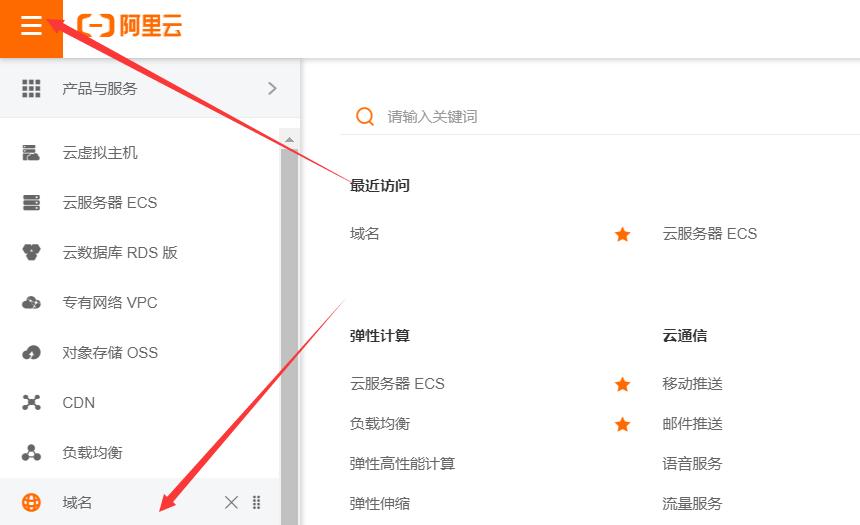Click the 负载均衡 sidebar icon
The width and height of the screenshot is (860, 525).
(31, 453)
